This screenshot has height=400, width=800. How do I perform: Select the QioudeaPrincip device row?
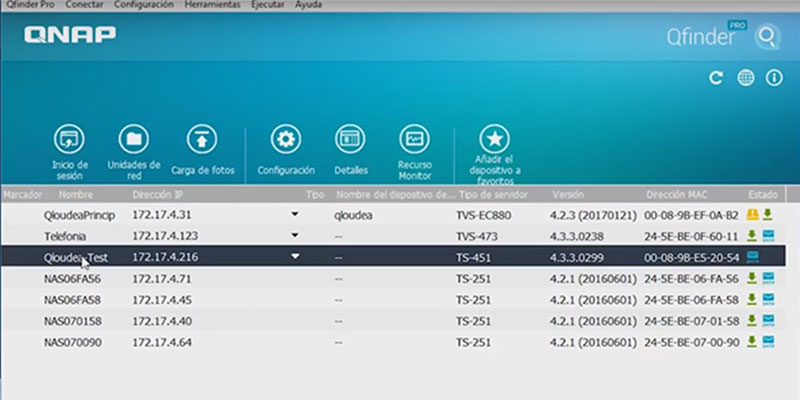click(393, 215)
